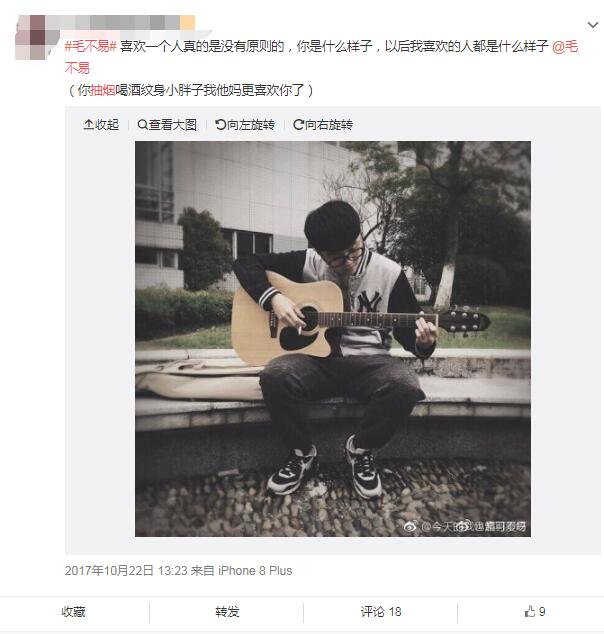The image size is (604, 634).
Task: Click the highlighted 抽烟 keyword link
Action: point(103,90)
